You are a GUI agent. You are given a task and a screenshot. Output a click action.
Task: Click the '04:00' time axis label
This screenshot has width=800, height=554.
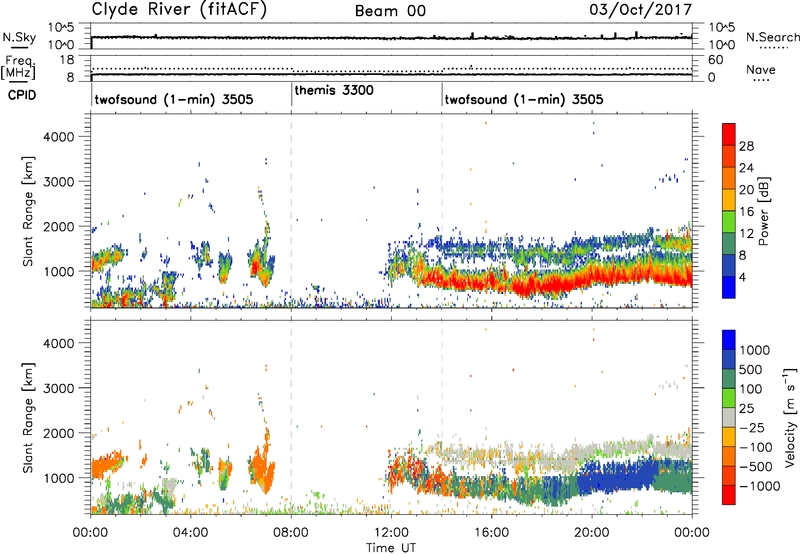coord(190,533)
